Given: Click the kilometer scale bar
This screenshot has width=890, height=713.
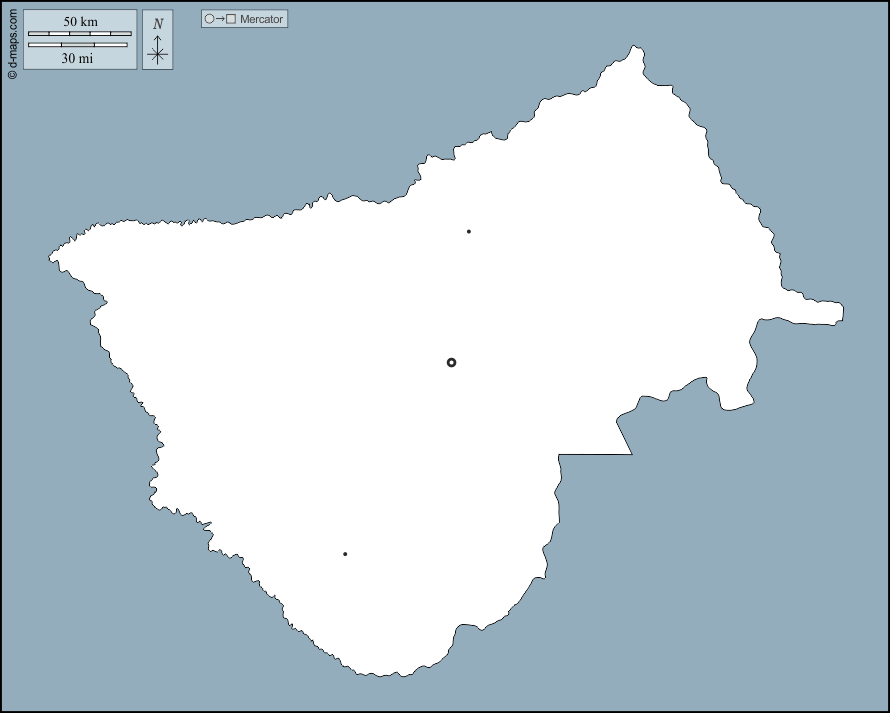Looking at the screenshot, I should click(80, 34).
